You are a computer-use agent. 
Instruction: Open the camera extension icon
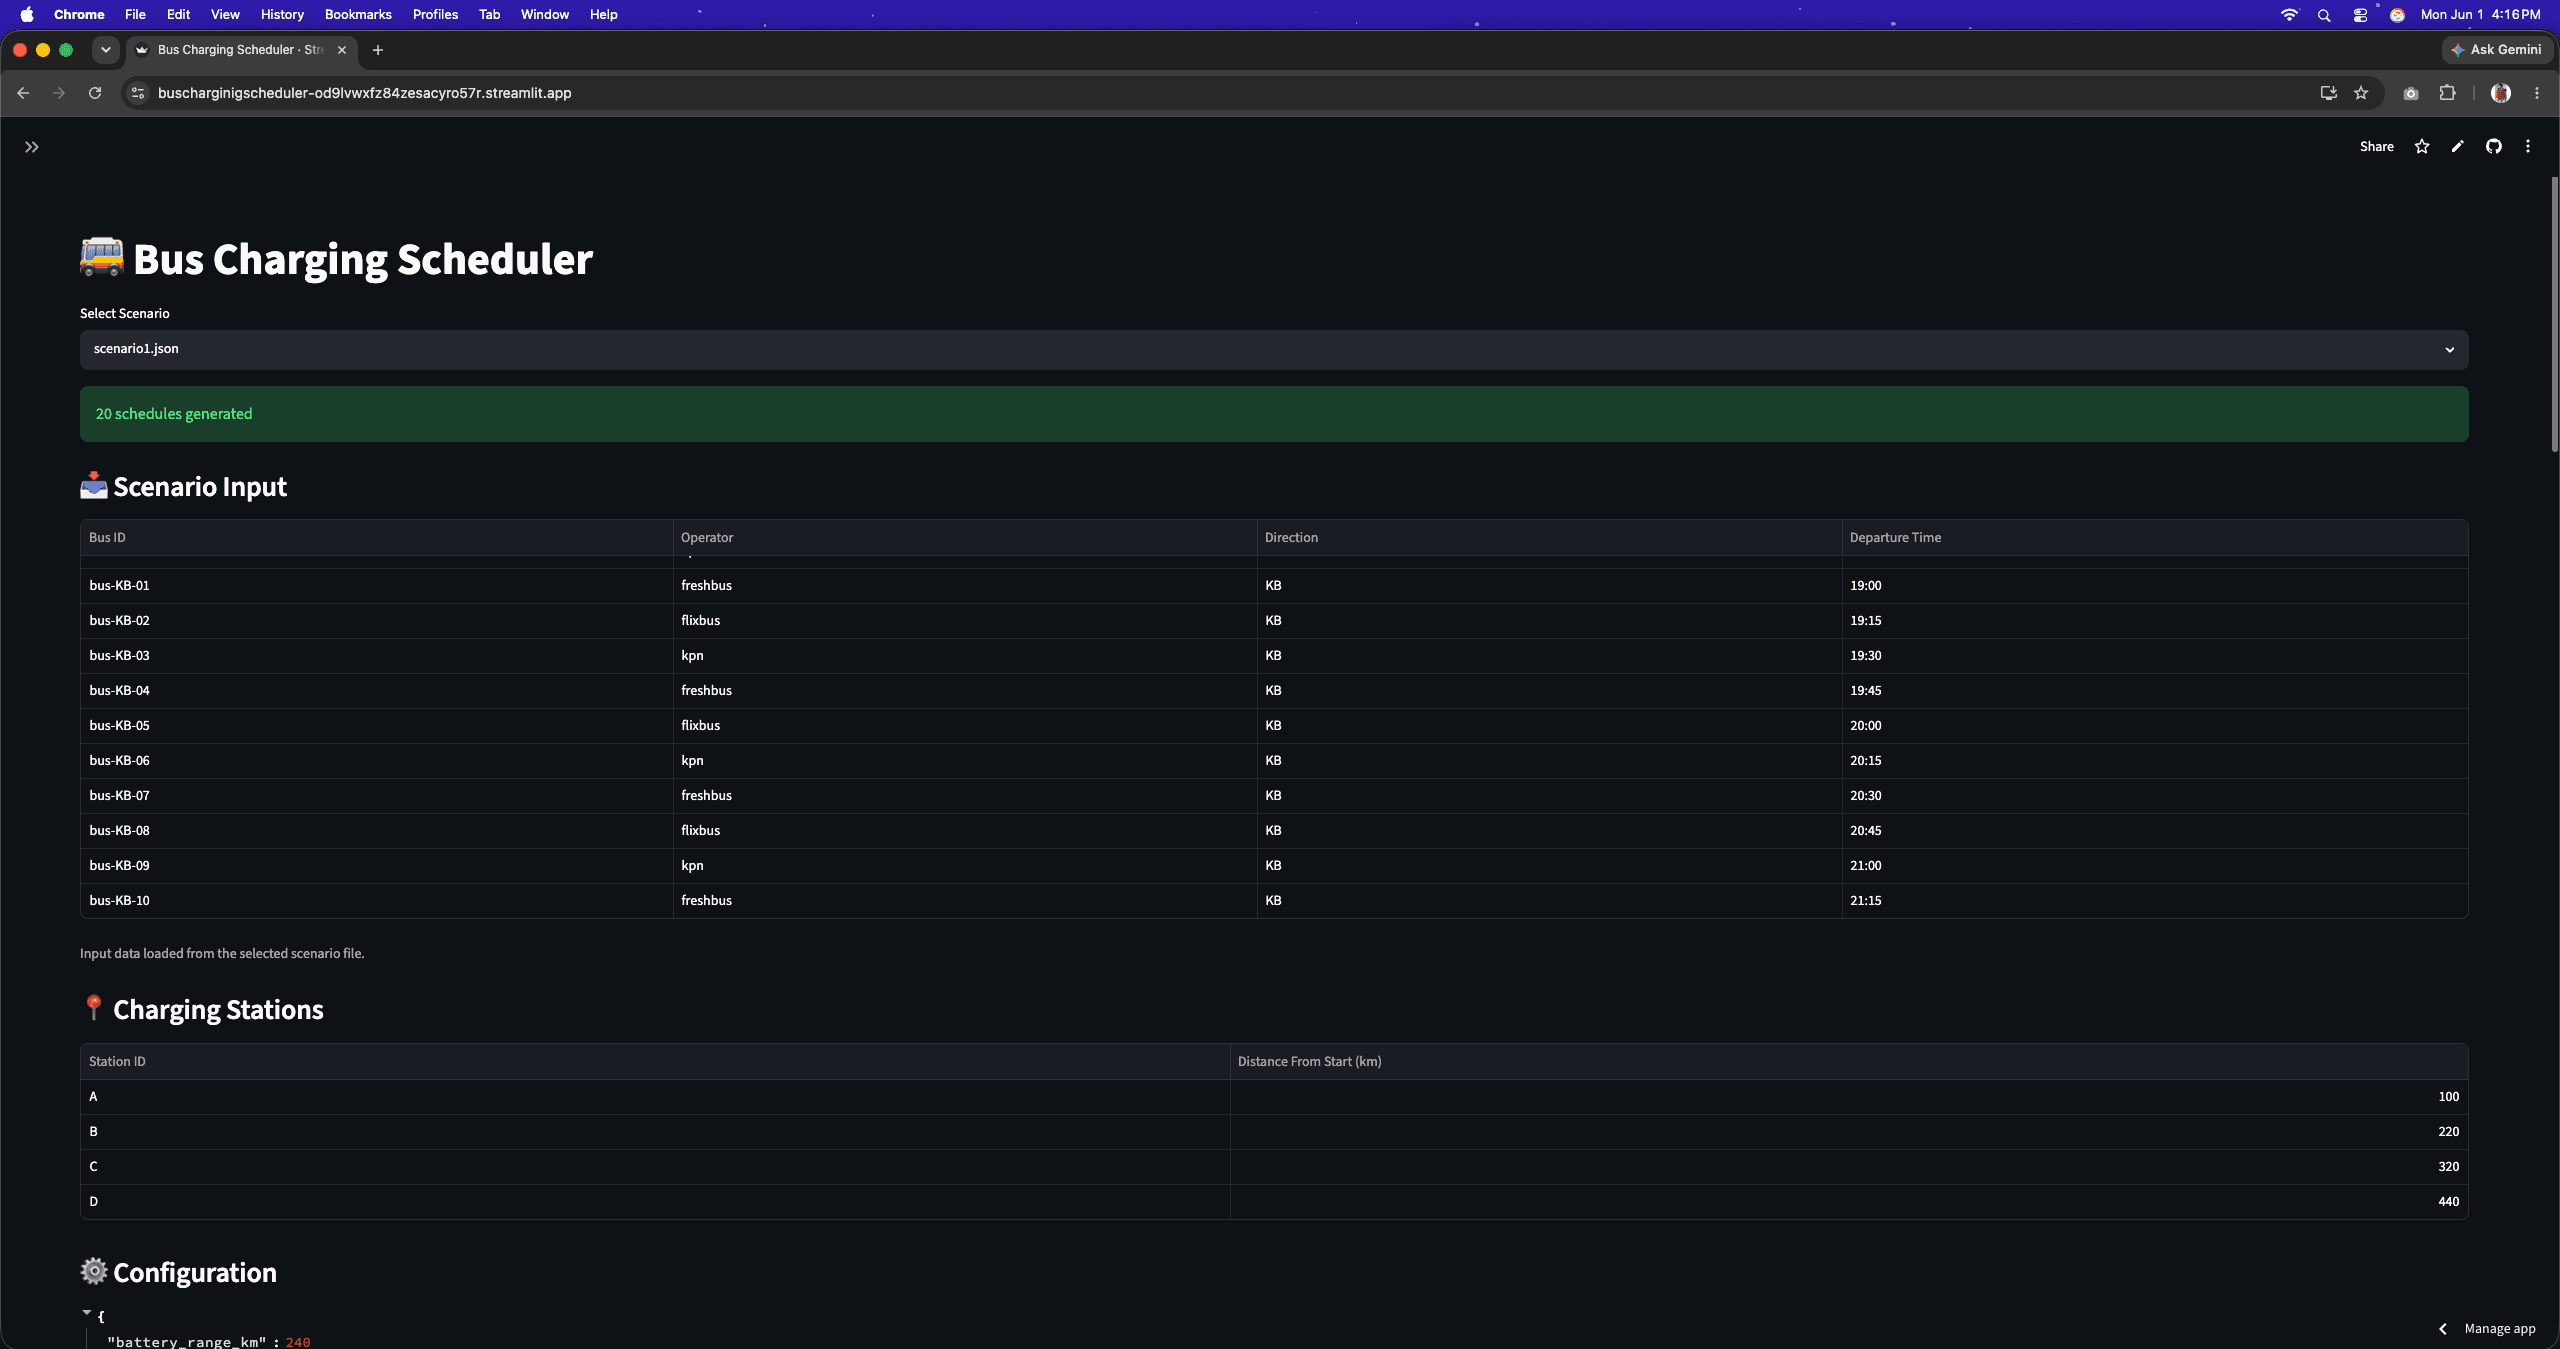2411,93
